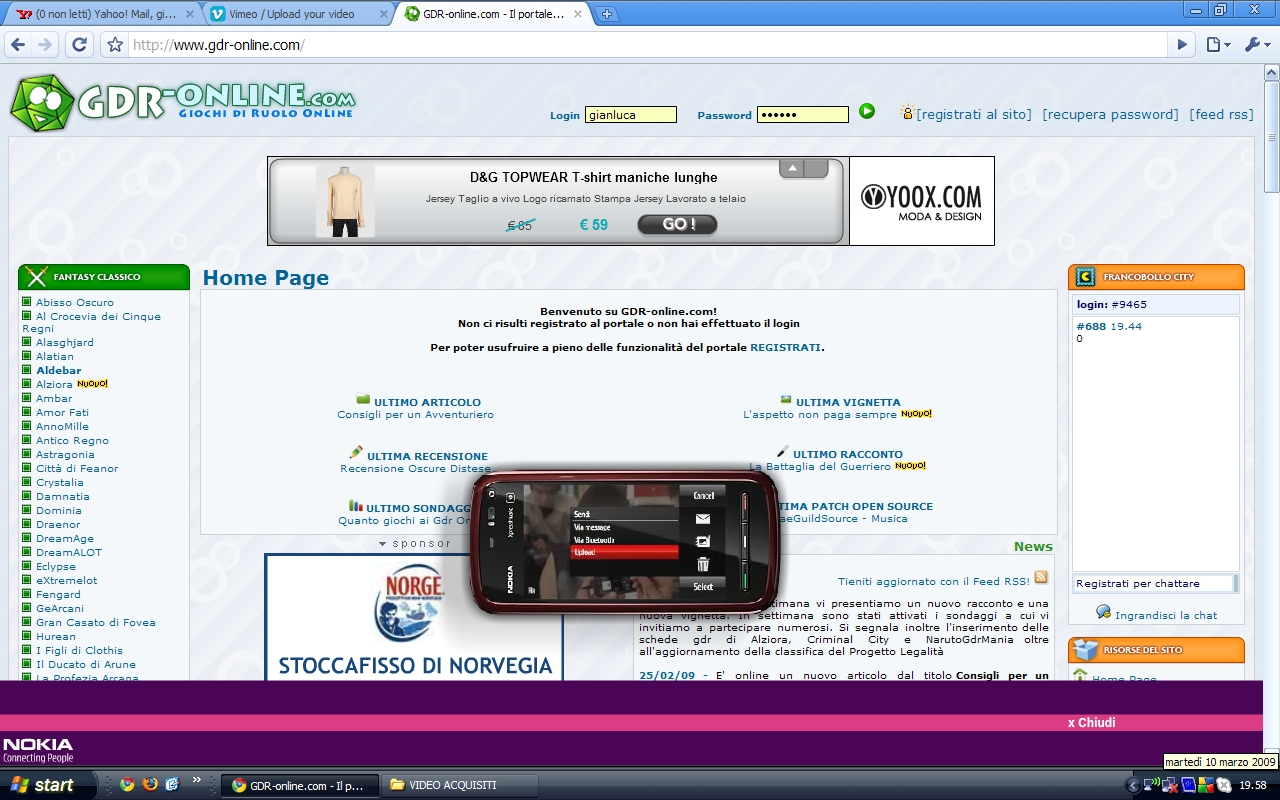The image size is (1280, 800).
Task: Choose Via Bluetooth in the Nokia Send menu
Action: 624,540
